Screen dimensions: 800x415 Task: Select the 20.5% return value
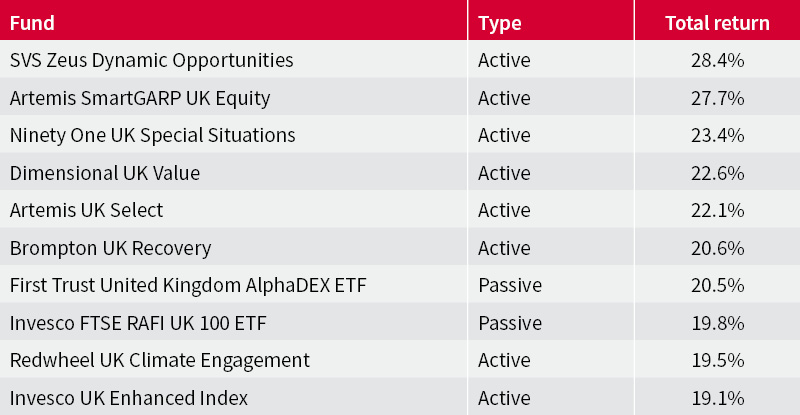coord(717,285)
